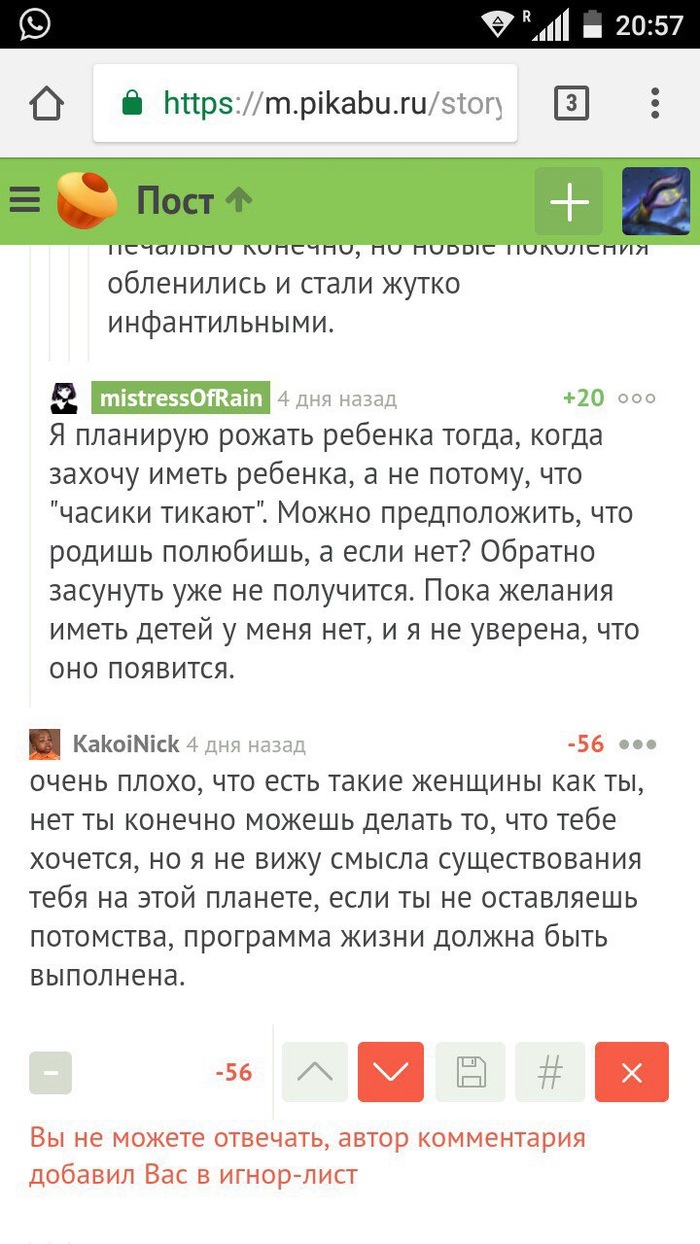
Task: Open mistressOfRain user profile
Action: click(181, 398)
